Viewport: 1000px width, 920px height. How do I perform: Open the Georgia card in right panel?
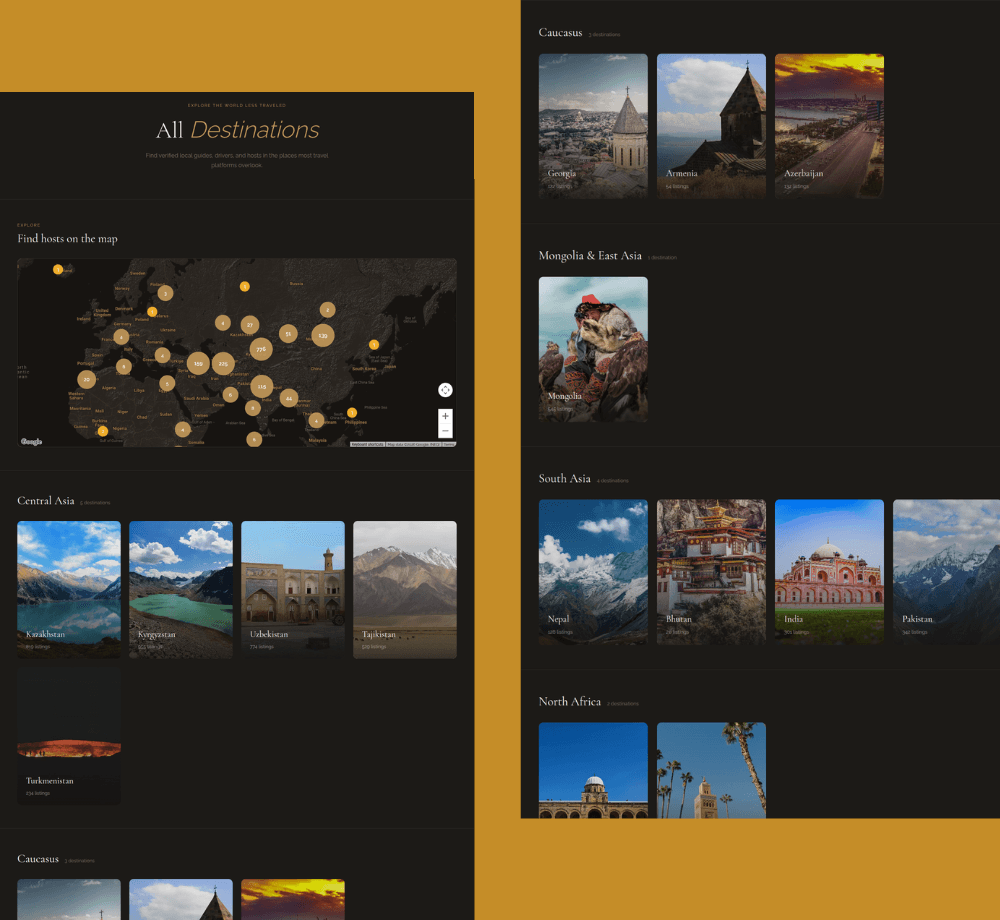click(x=593, y=126)
